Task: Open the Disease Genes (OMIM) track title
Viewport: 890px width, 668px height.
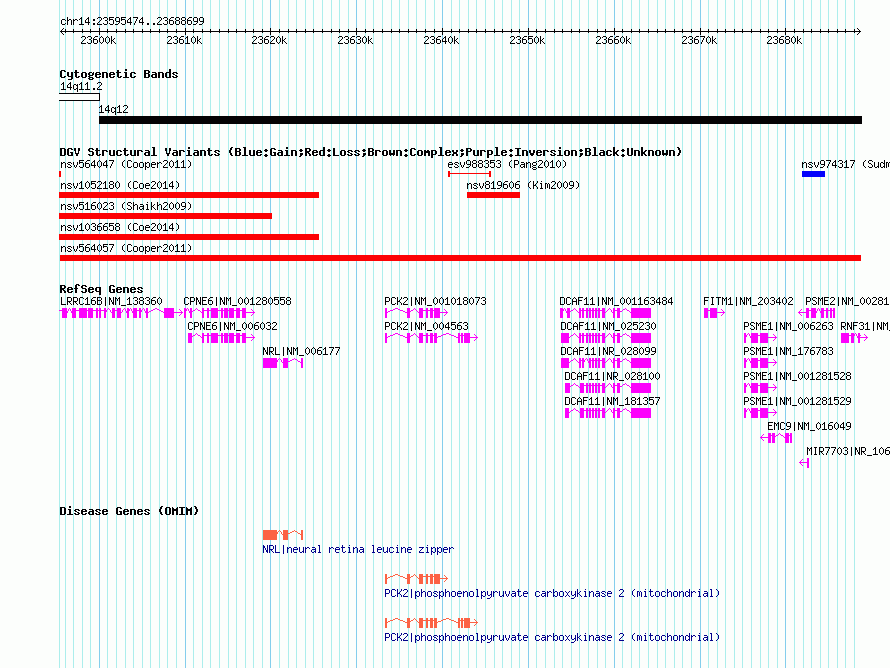Action: [129, 511]
